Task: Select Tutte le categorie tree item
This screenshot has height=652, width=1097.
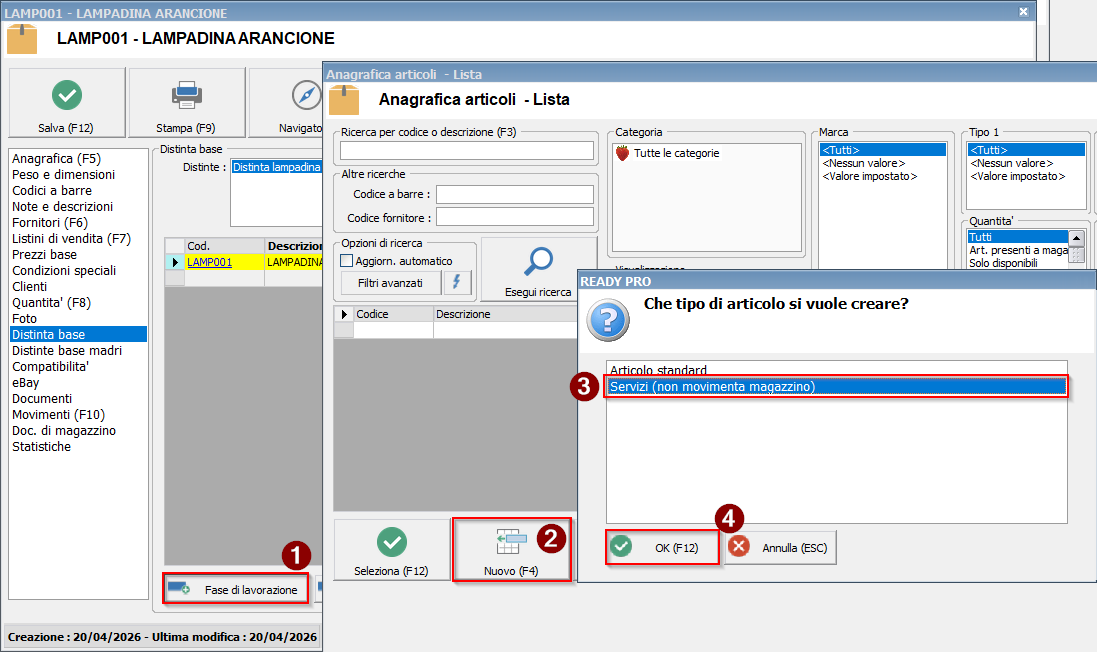Action: point(676,153)
